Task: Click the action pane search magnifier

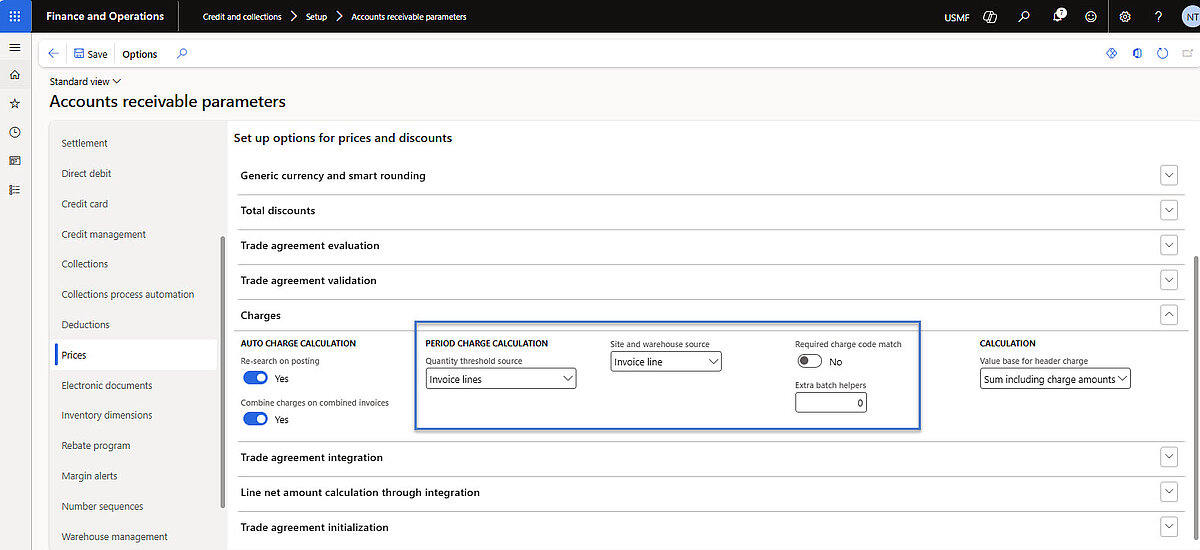Action: (x=182, y=54)
